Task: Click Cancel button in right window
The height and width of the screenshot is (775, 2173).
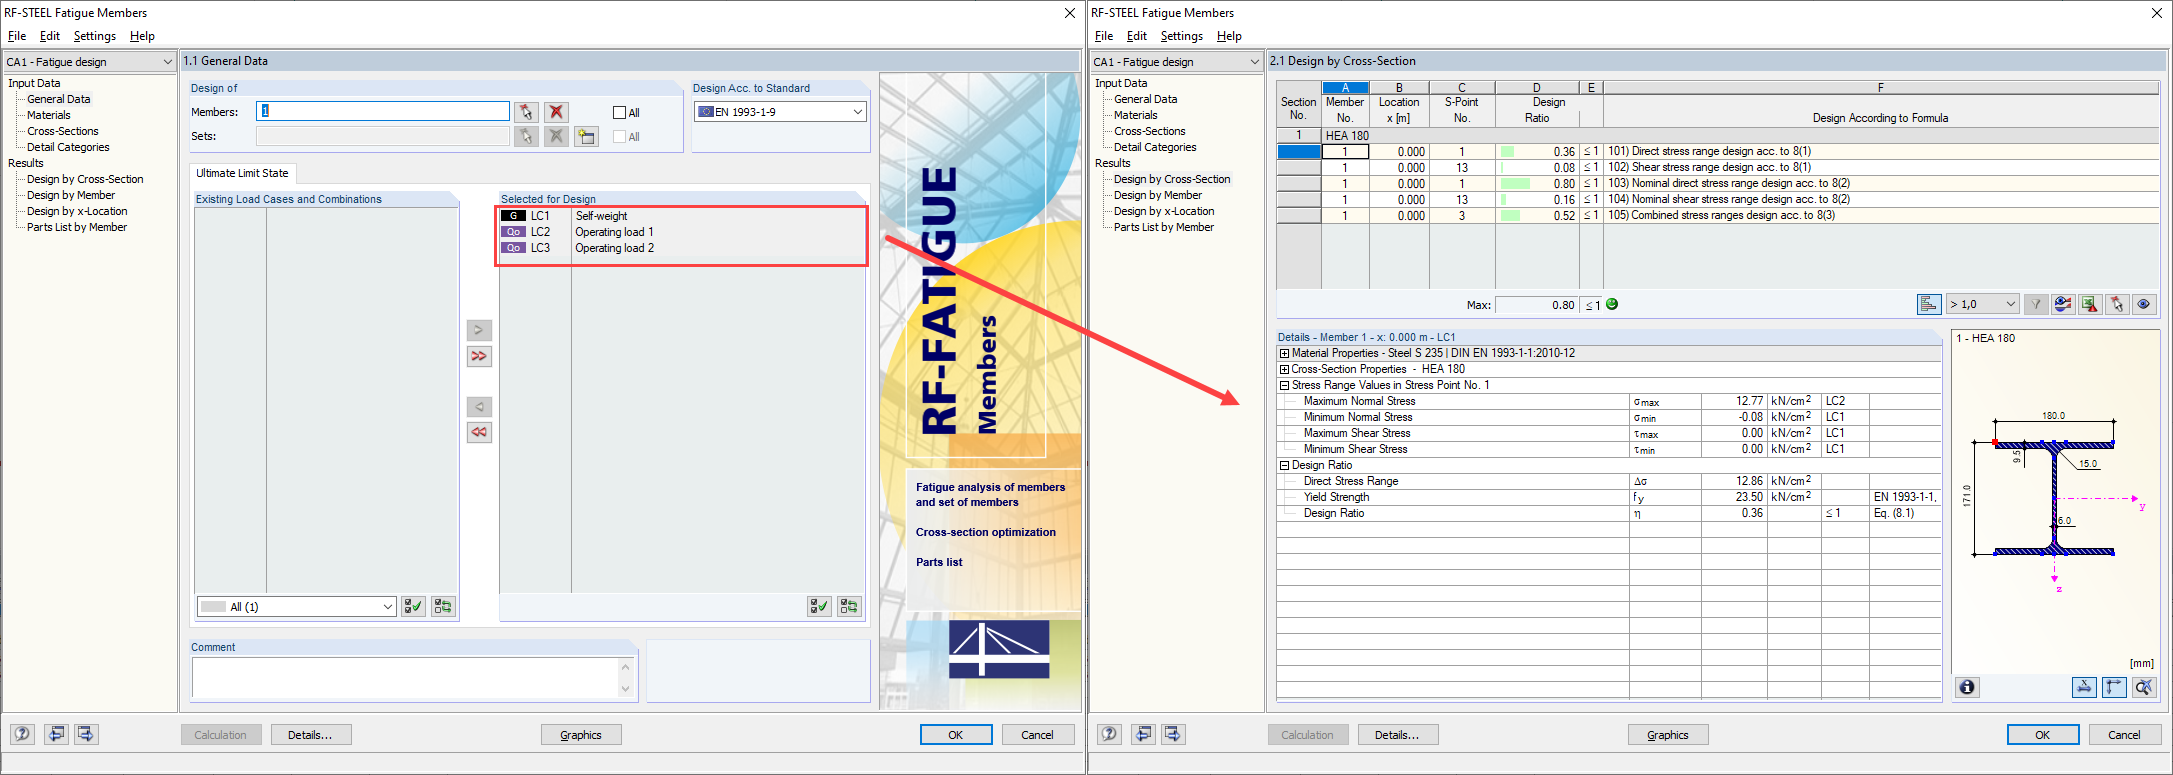Action: click(x=2125, y=735)
